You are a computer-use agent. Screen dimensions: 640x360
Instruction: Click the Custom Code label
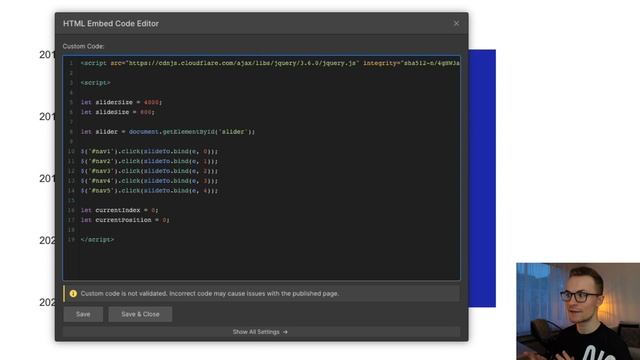coord(83,46)
